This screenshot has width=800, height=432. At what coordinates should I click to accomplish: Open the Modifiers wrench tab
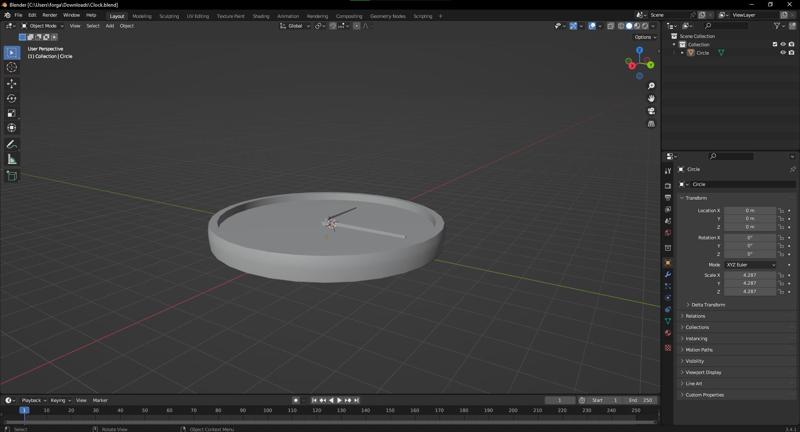[x=668, y=274]
